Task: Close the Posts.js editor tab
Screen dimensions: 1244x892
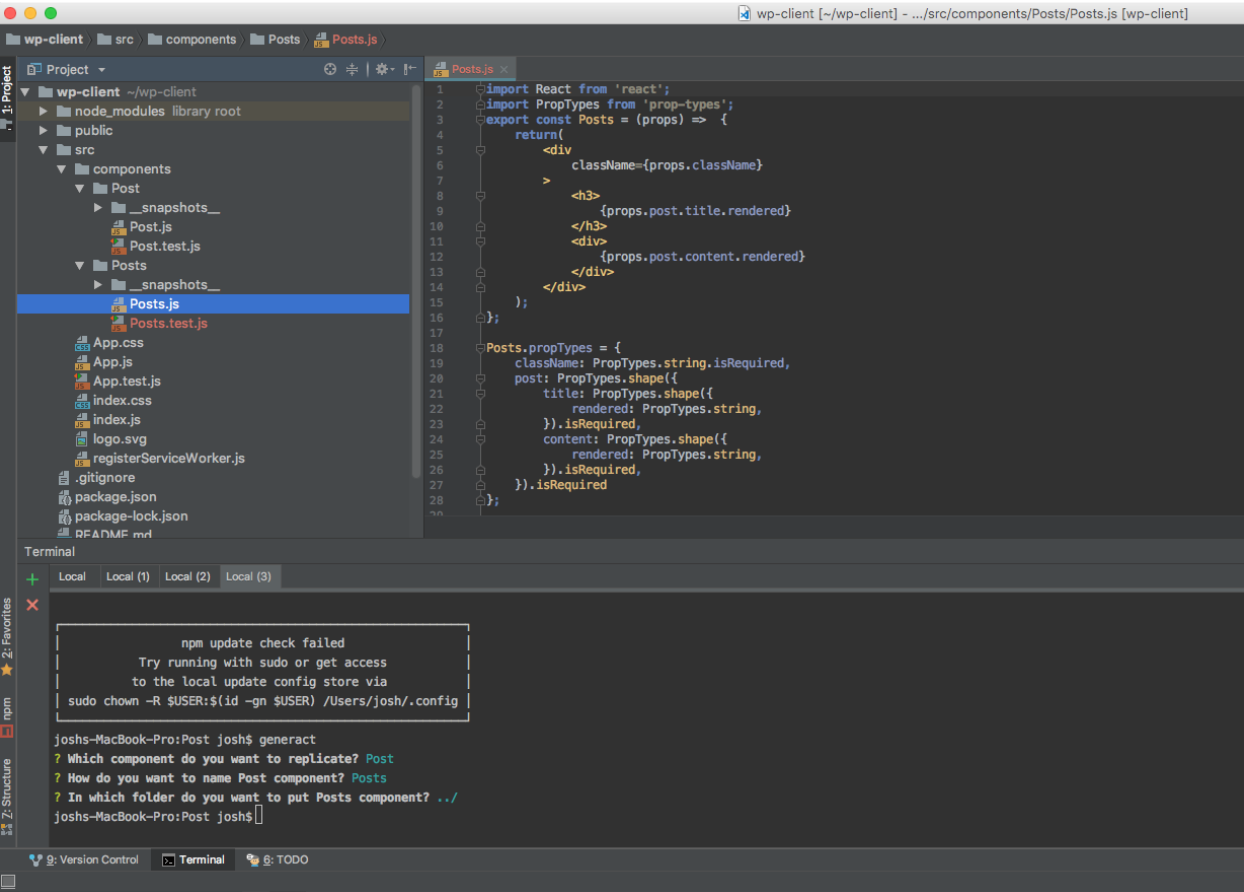Action: click(x=505, y=69)
